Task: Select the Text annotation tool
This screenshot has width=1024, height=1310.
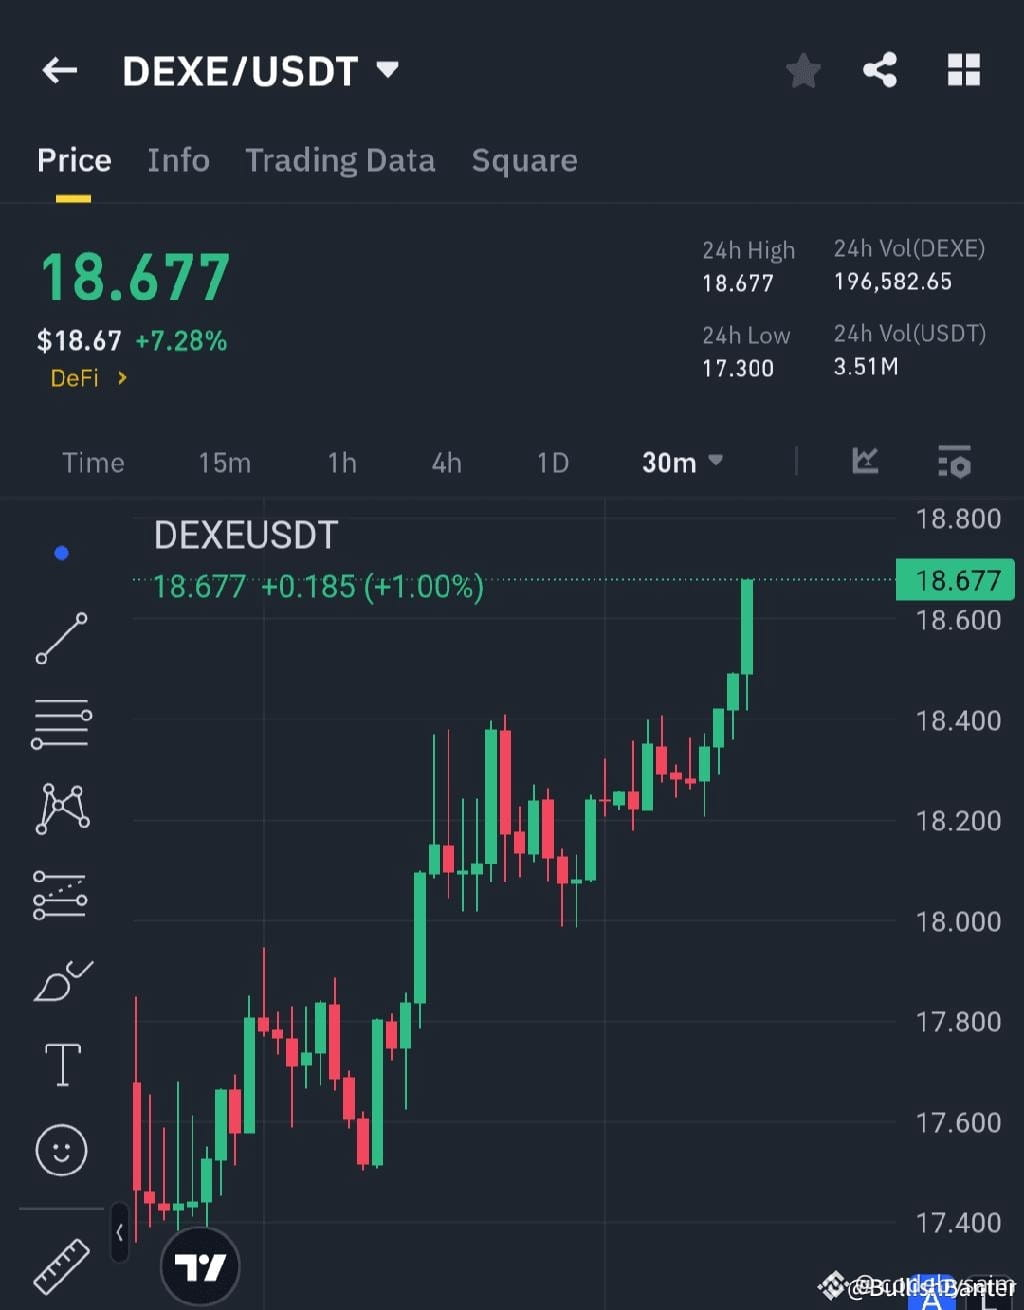Action: 62,1064
